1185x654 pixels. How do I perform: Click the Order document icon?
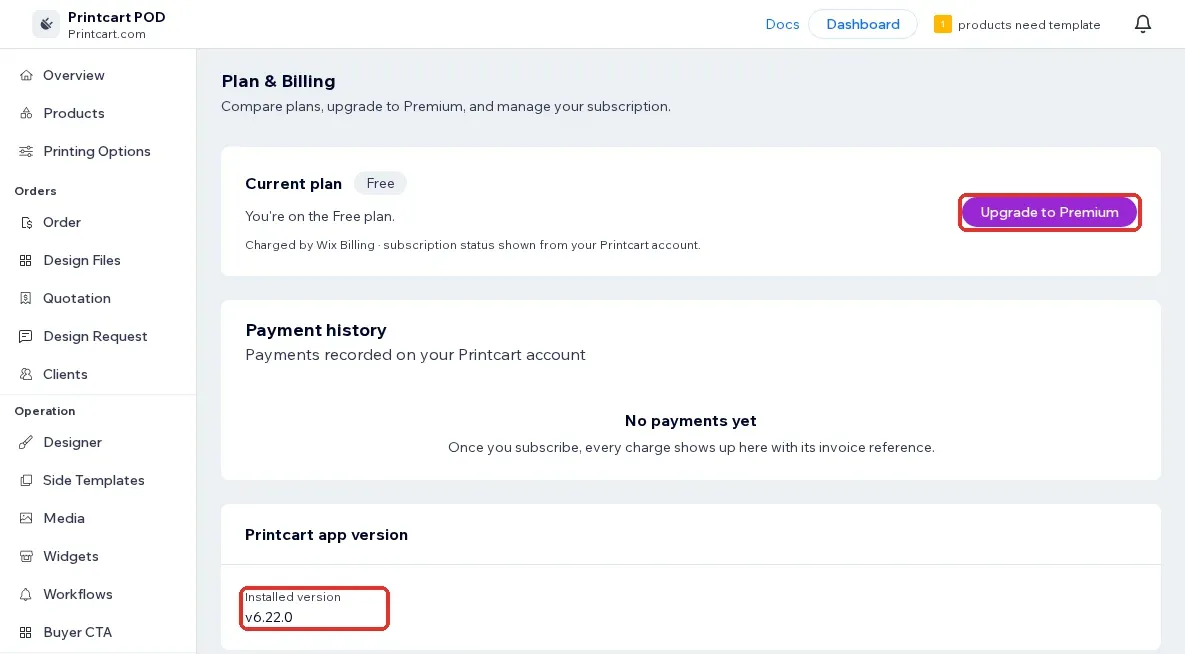coord(26,222)
